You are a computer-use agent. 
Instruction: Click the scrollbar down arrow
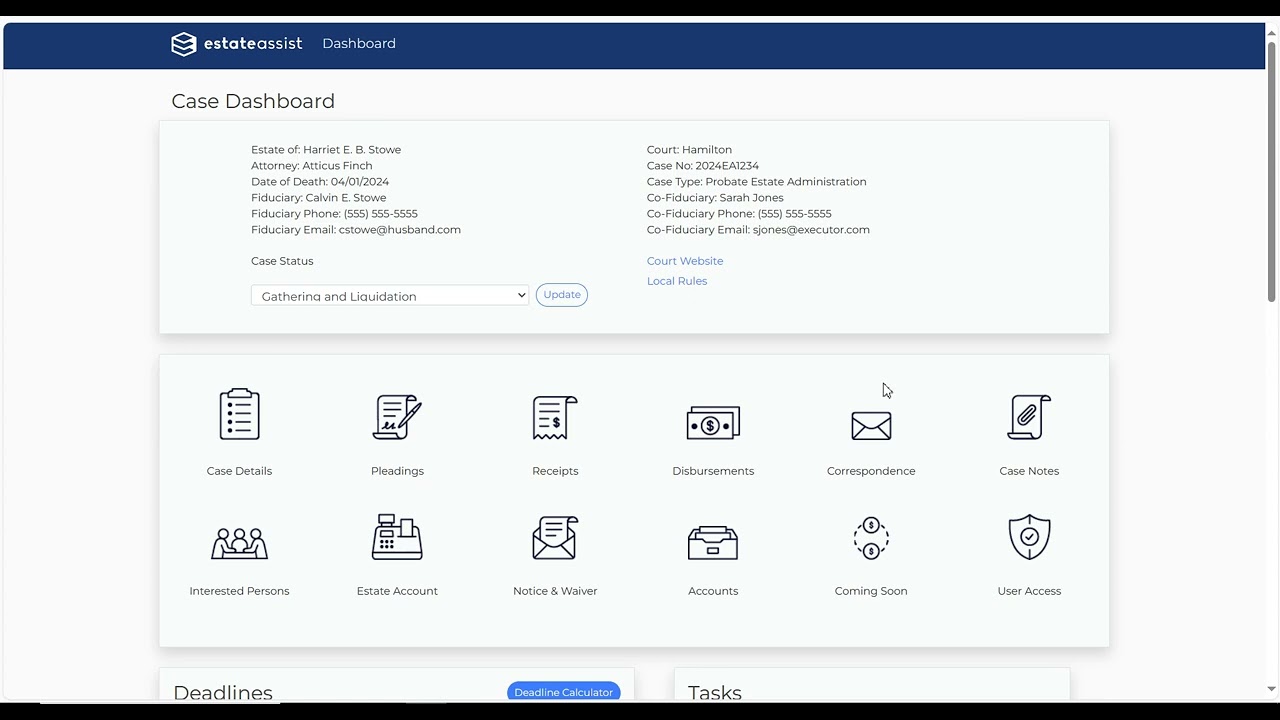1272,689
